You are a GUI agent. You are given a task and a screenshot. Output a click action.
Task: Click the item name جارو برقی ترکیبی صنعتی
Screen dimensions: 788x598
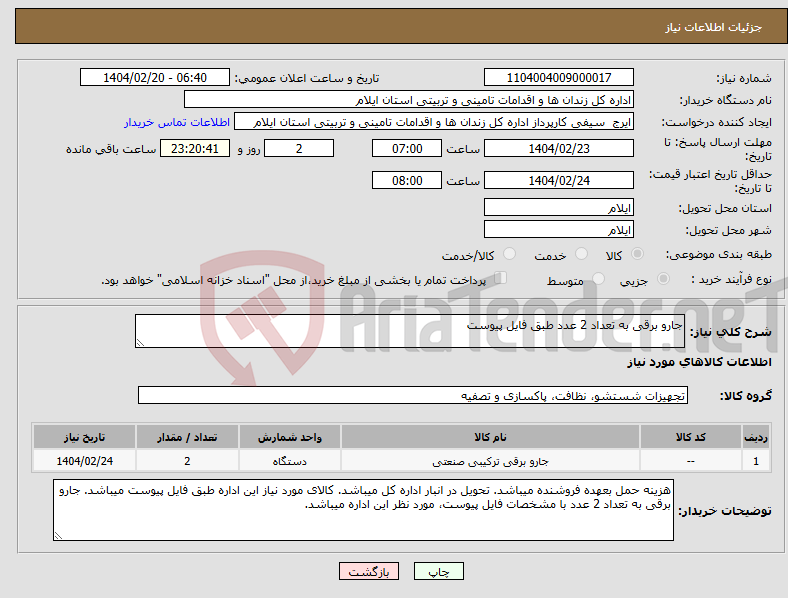coord(490,461)
